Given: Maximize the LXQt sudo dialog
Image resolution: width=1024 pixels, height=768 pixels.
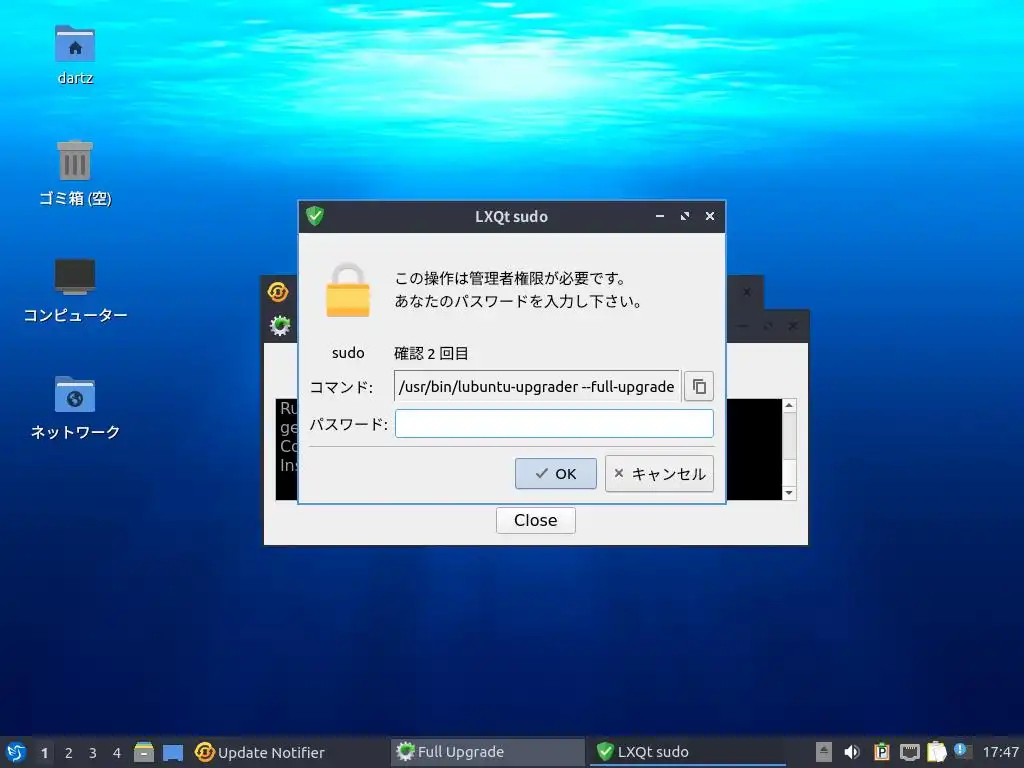Looking at the screenshot, I should (684, 216).
